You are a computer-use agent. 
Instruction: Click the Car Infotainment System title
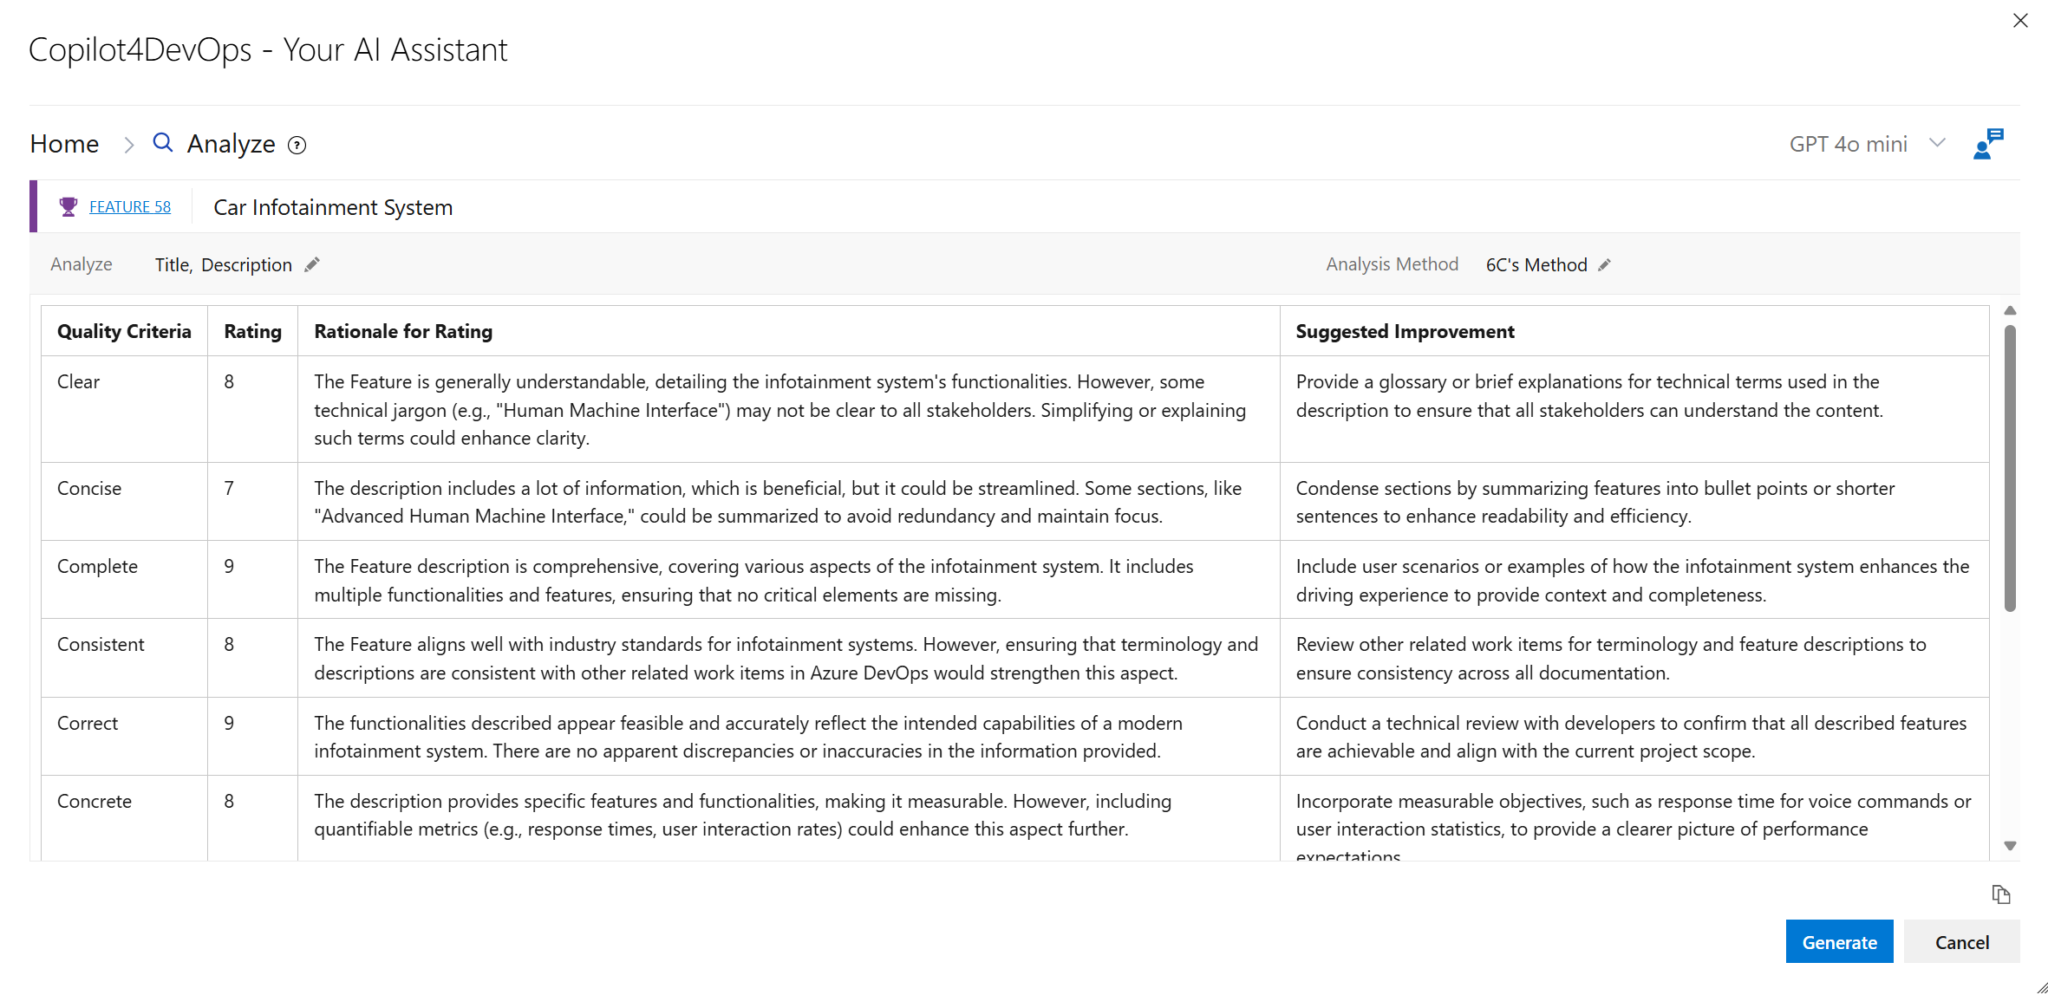[332, 207]
